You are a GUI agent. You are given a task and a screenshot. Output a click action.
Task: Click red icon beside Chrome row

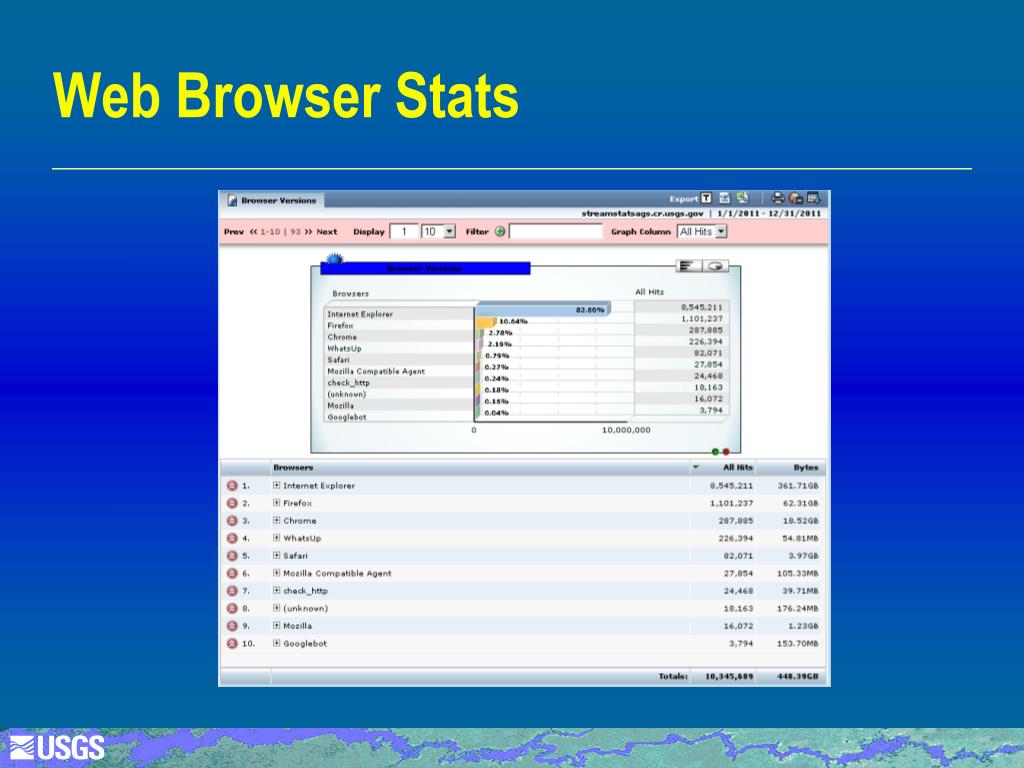[x=232, y=521]
